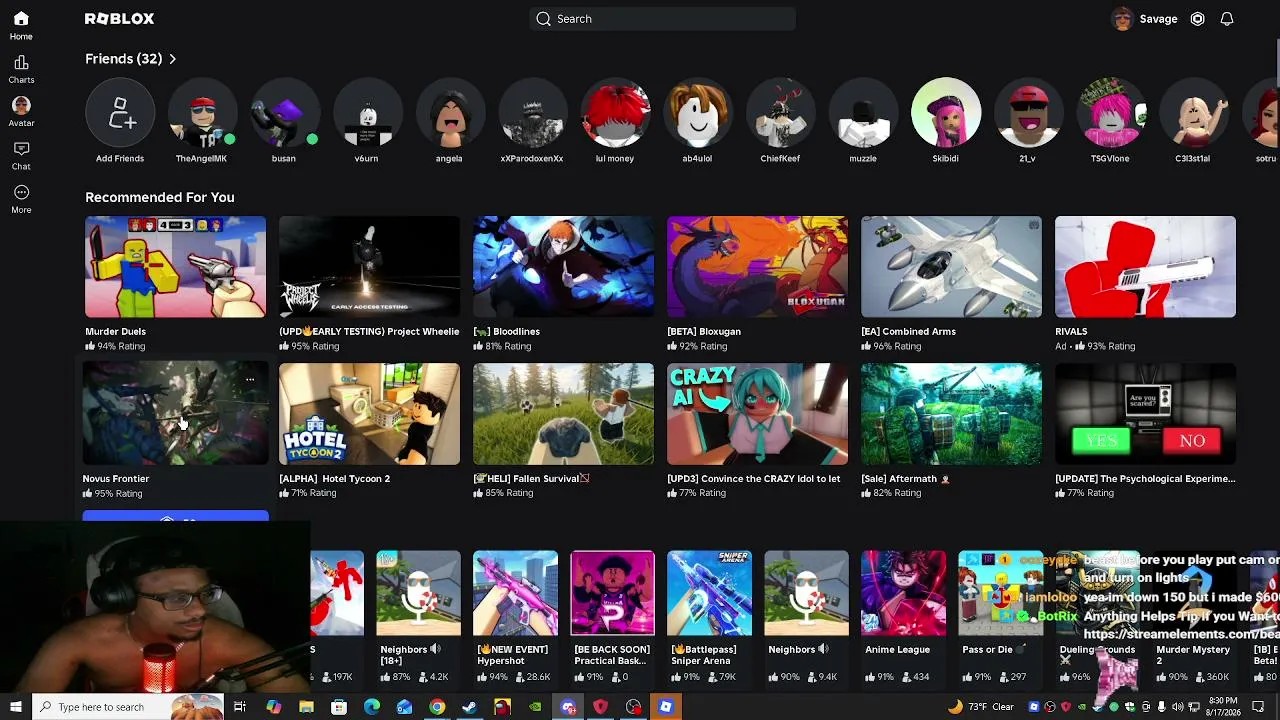Open the Recommended For You section heading

(160, 197)
